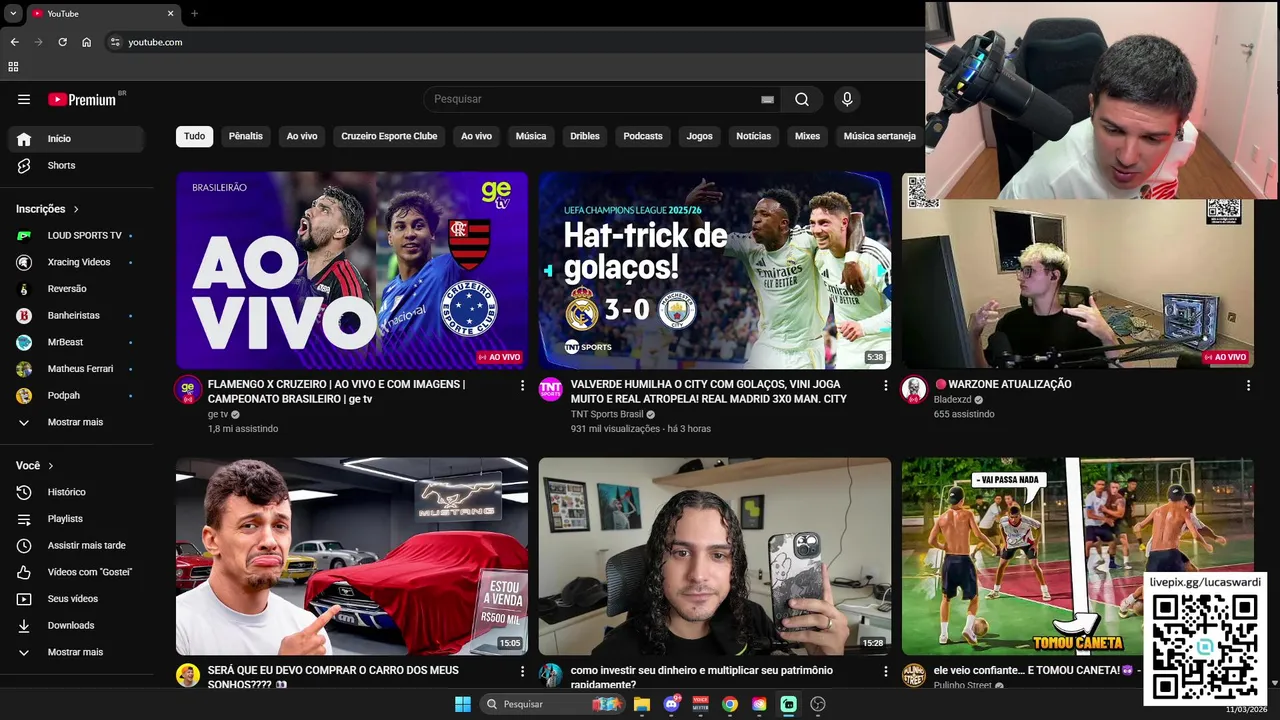Viewport: 1280px width, 720px height.
Task: Click the youtube.com address bar
Action: tap(515, 42)
